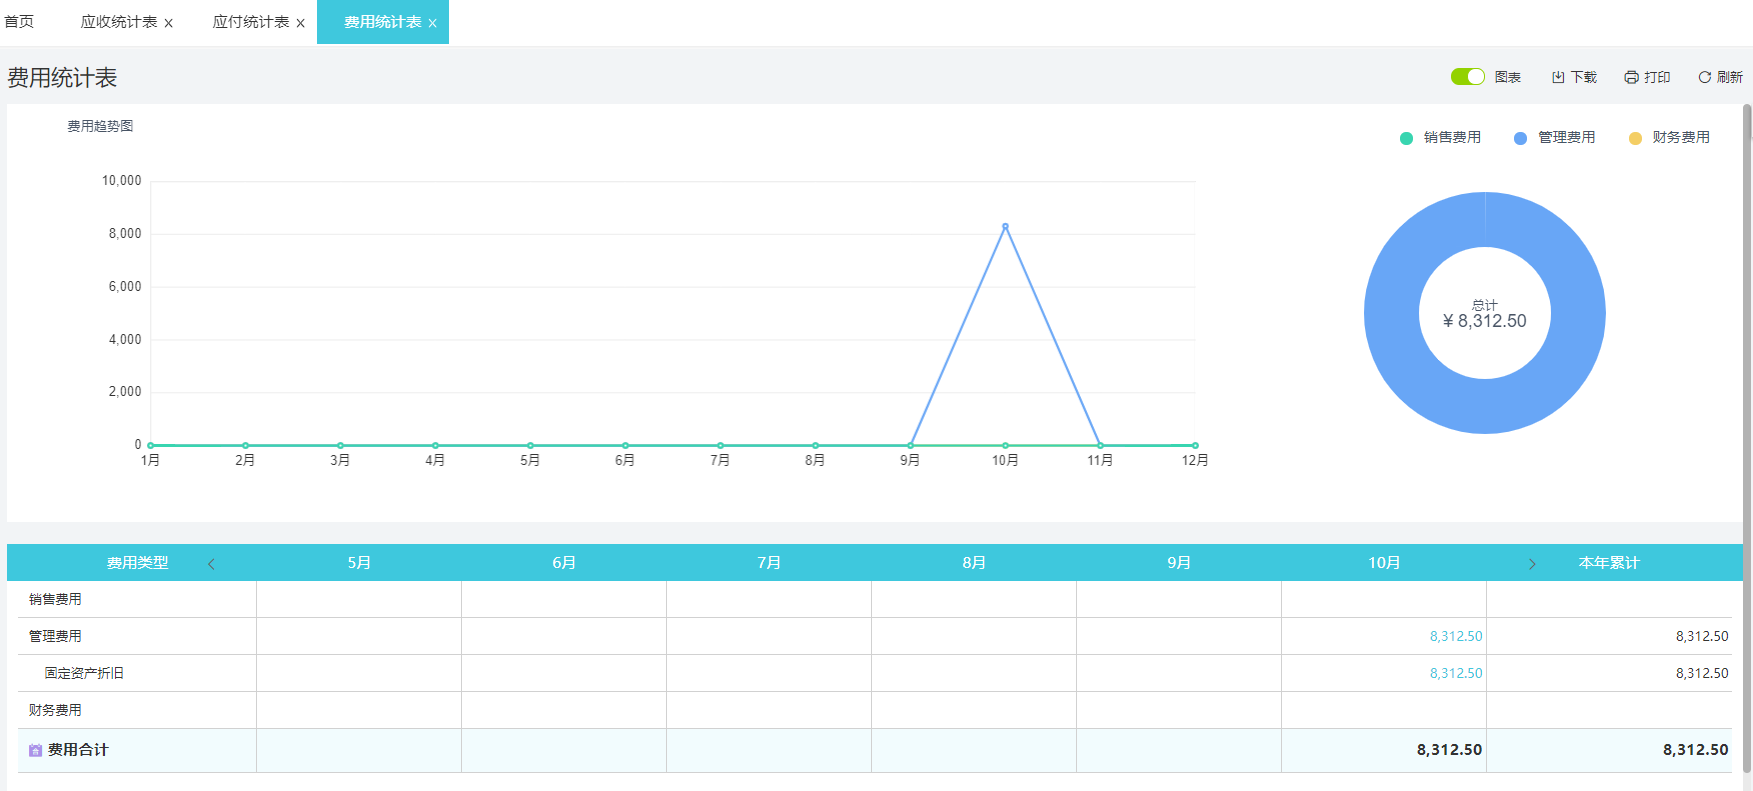The image size is (1753, 791).
Task: Click the 5月 column header
Action: click(x=359, y=563)
